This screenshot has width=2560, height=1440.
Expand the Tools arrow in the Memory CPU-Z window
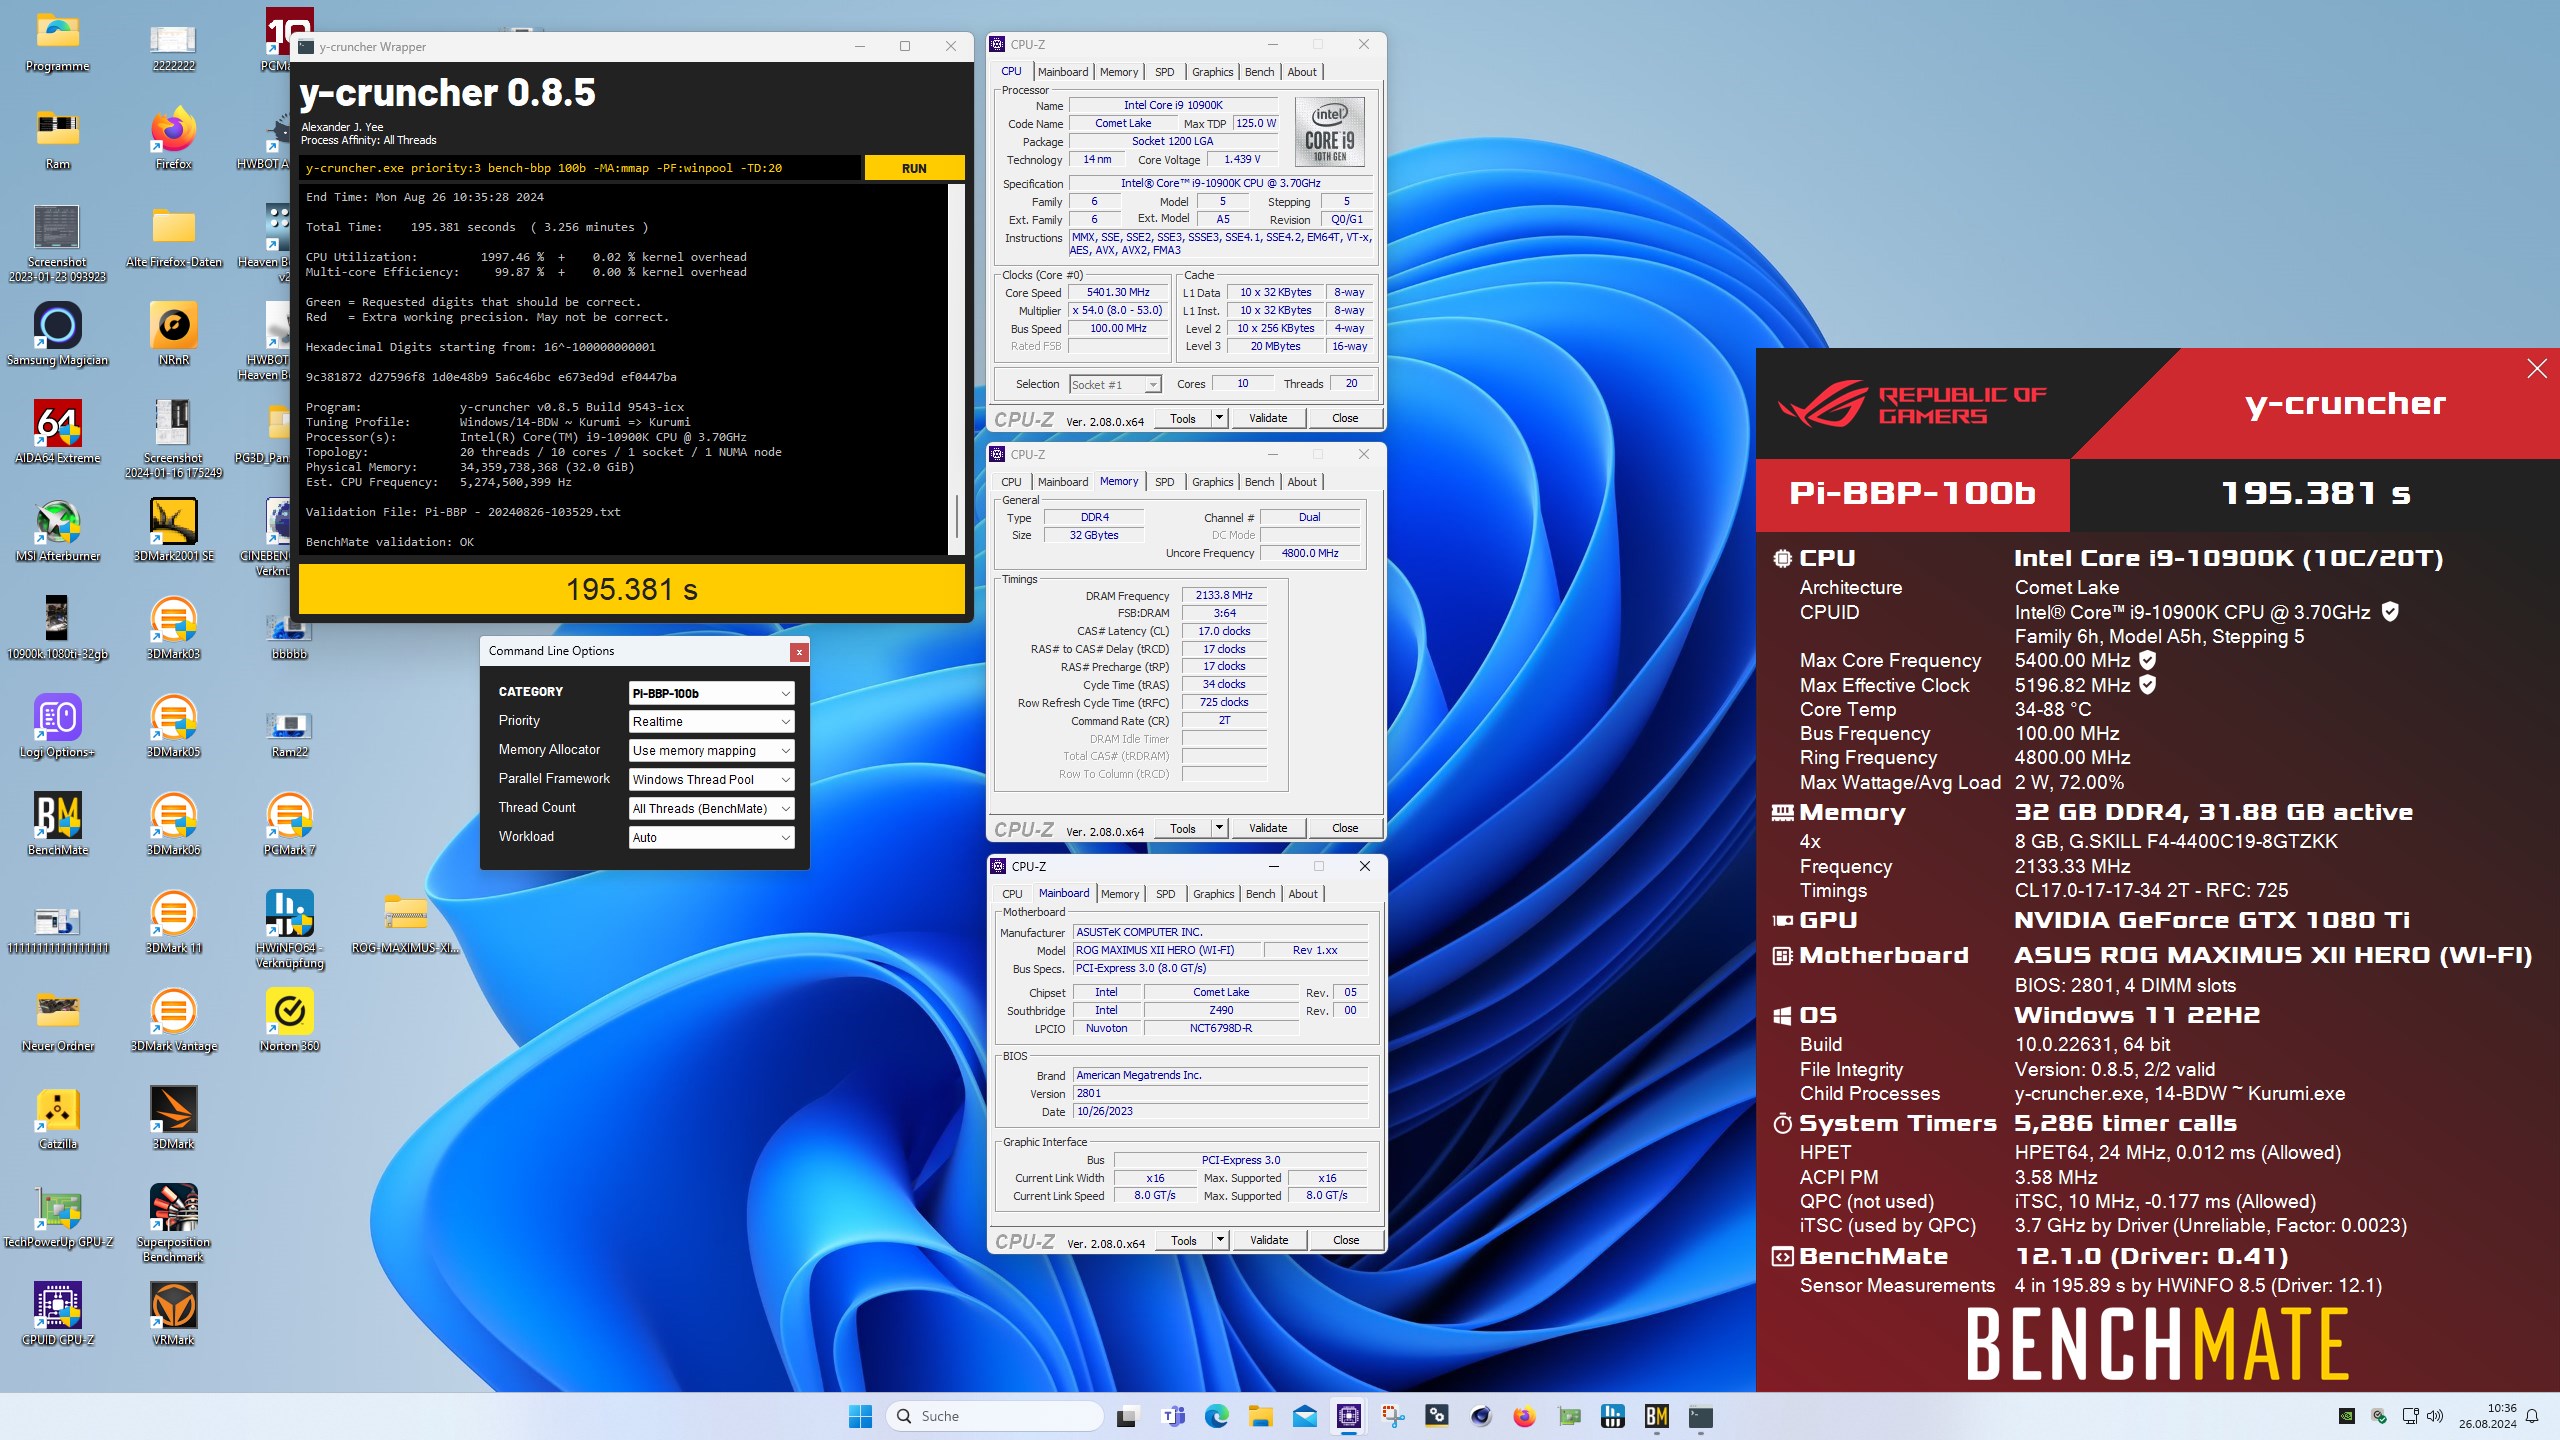point(1219,828)
